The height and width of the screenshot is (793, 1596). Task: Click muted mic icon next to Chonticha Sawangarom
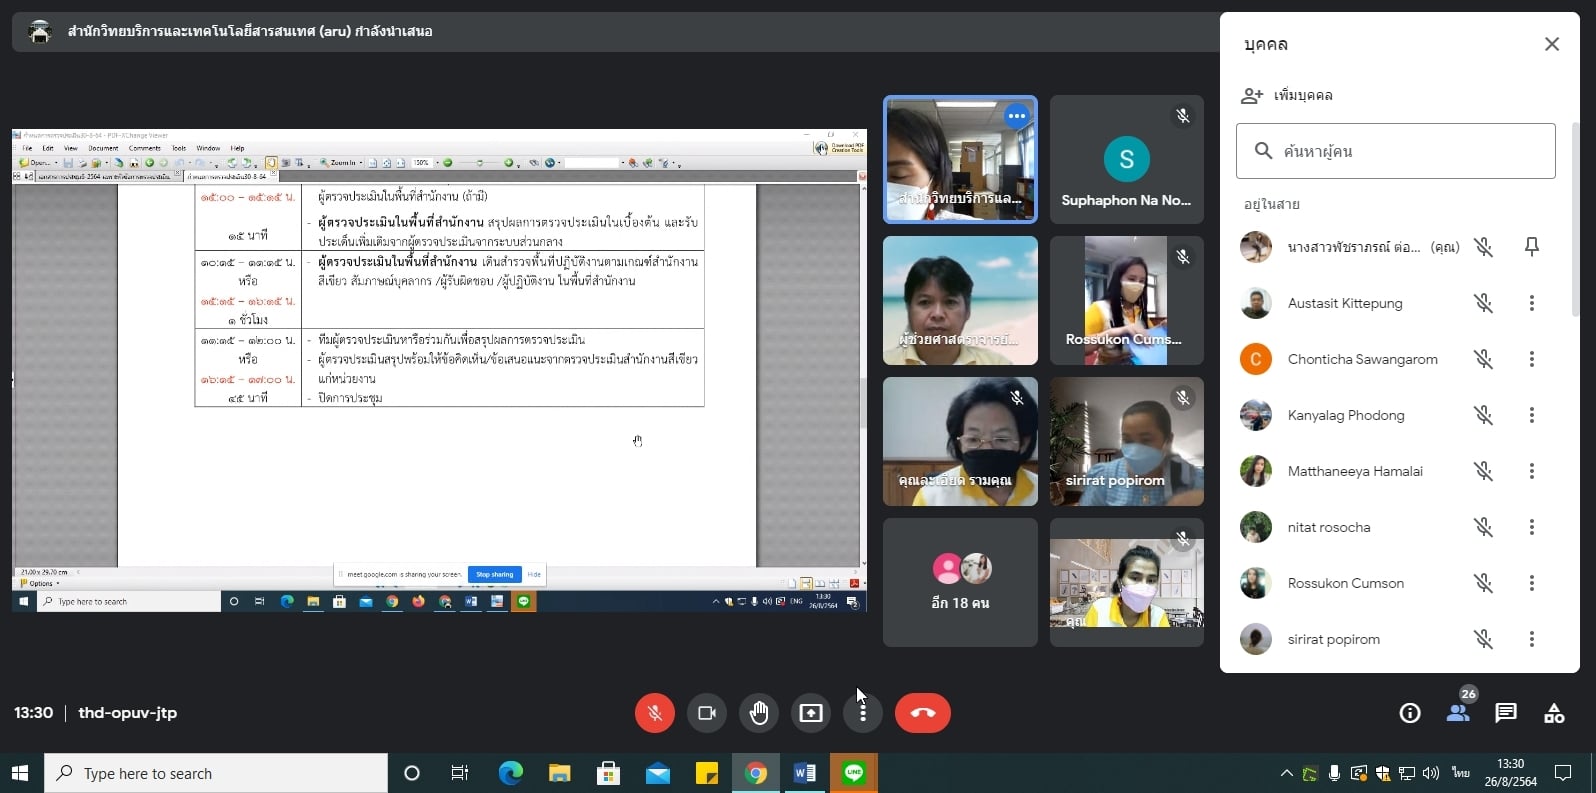pos(1484,359)
